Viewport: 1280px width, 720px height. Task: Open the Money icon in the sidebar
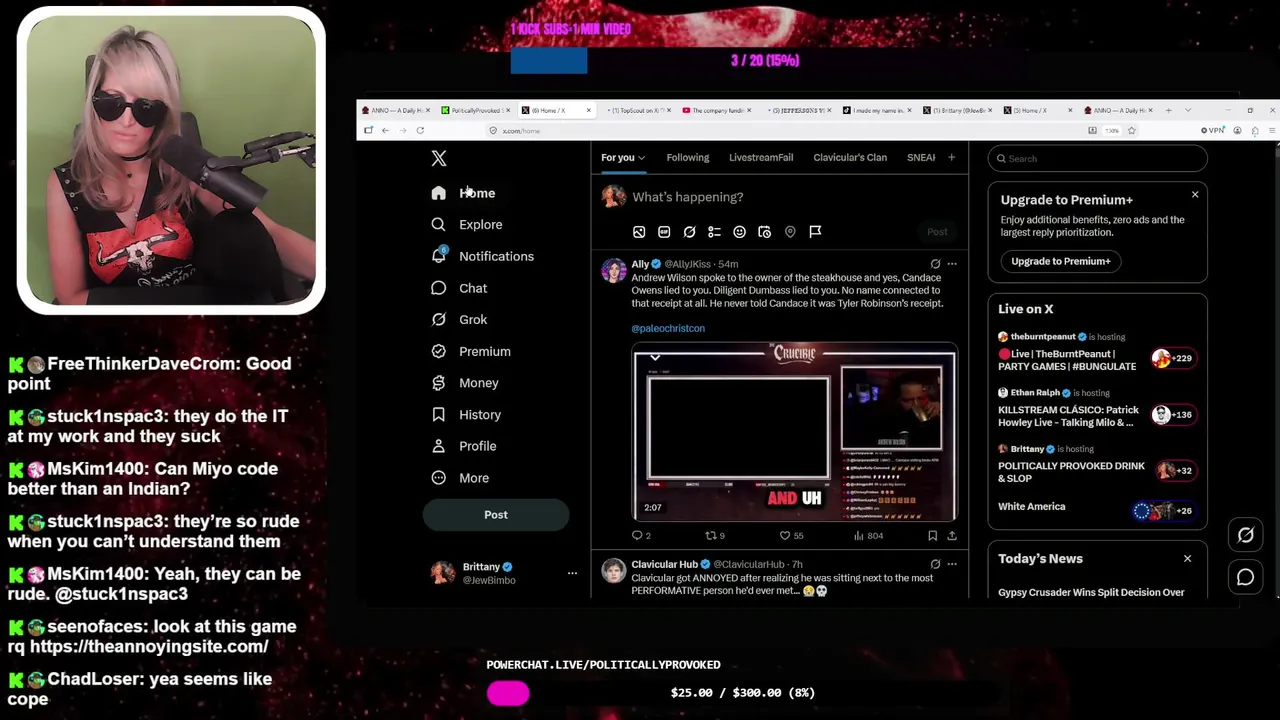[438, 383]
